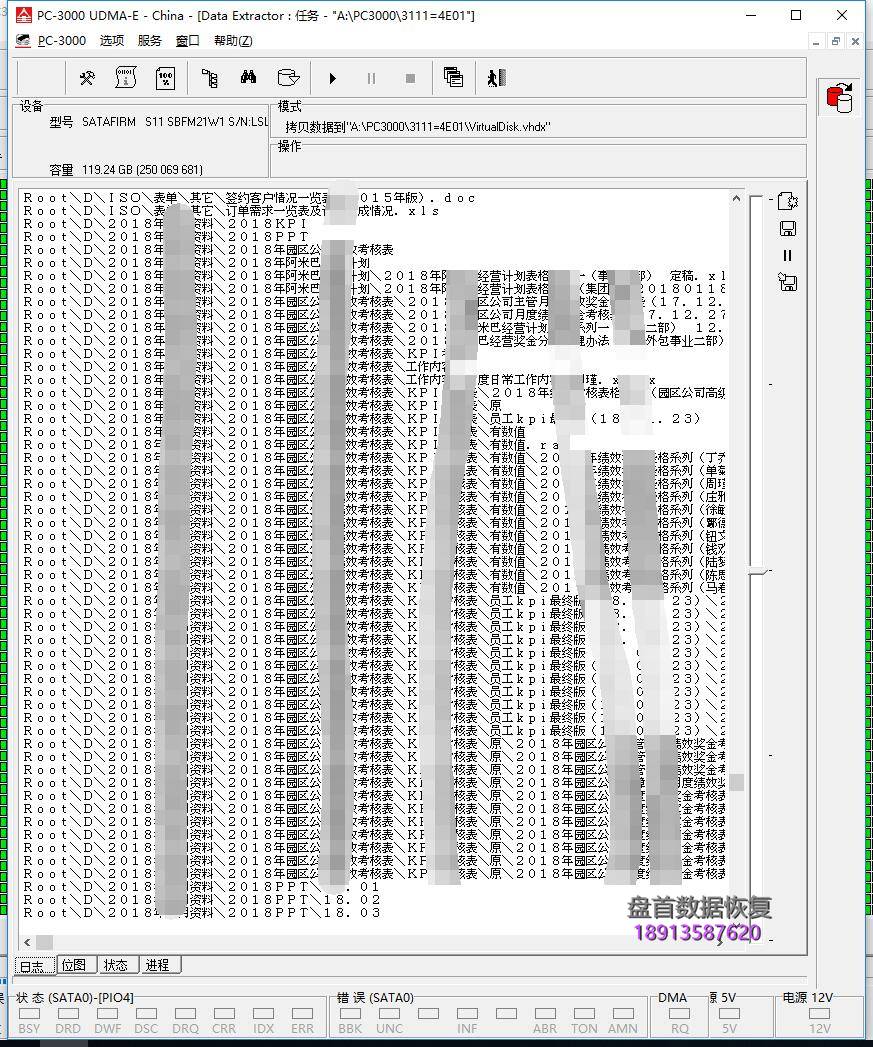Switch to the 位图 tab
The height and width of the screenshot is (1047, 873).
point(74,965)
